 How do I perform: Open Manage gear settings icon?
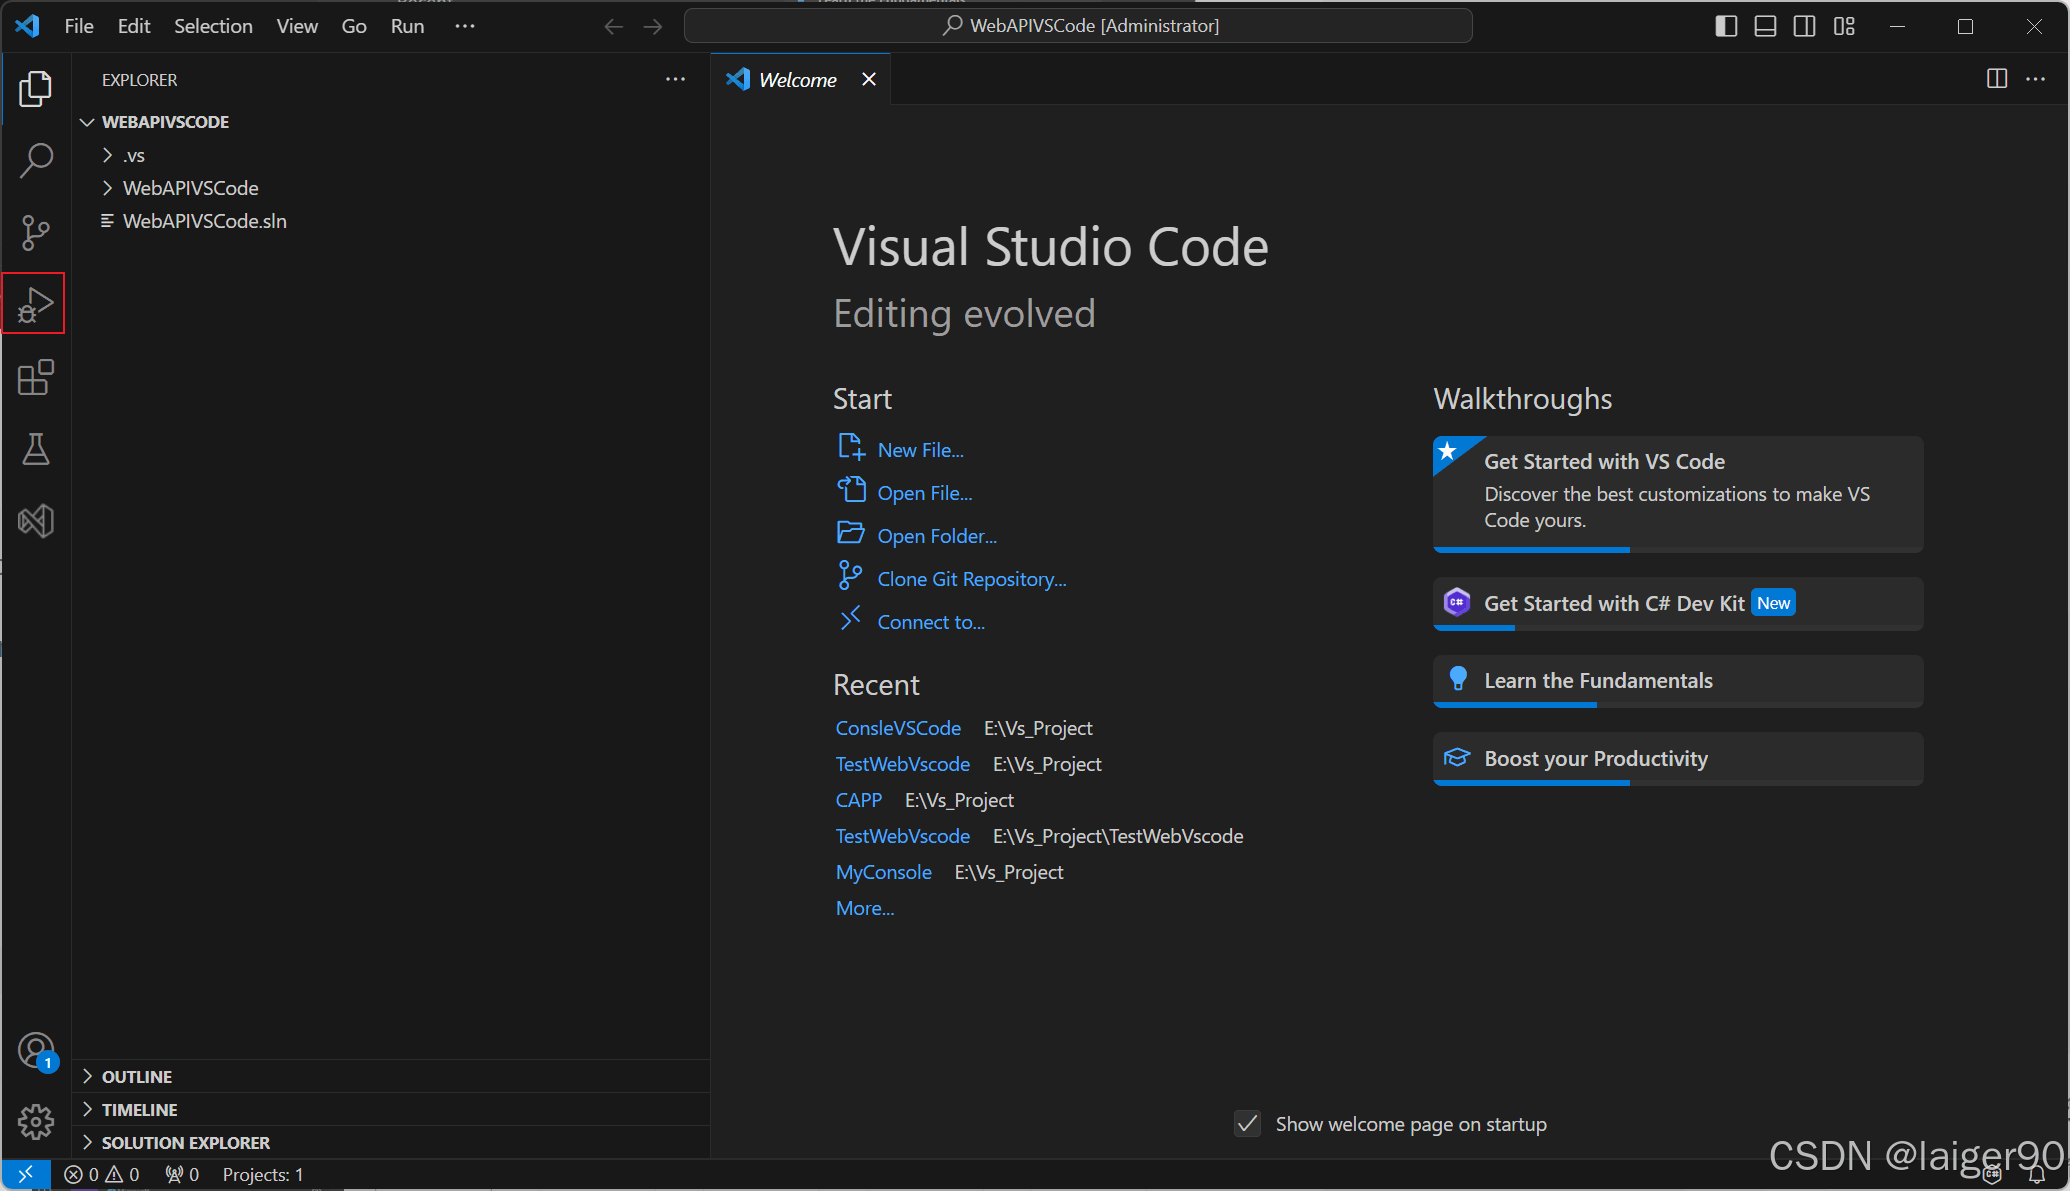click(36, 1122)
